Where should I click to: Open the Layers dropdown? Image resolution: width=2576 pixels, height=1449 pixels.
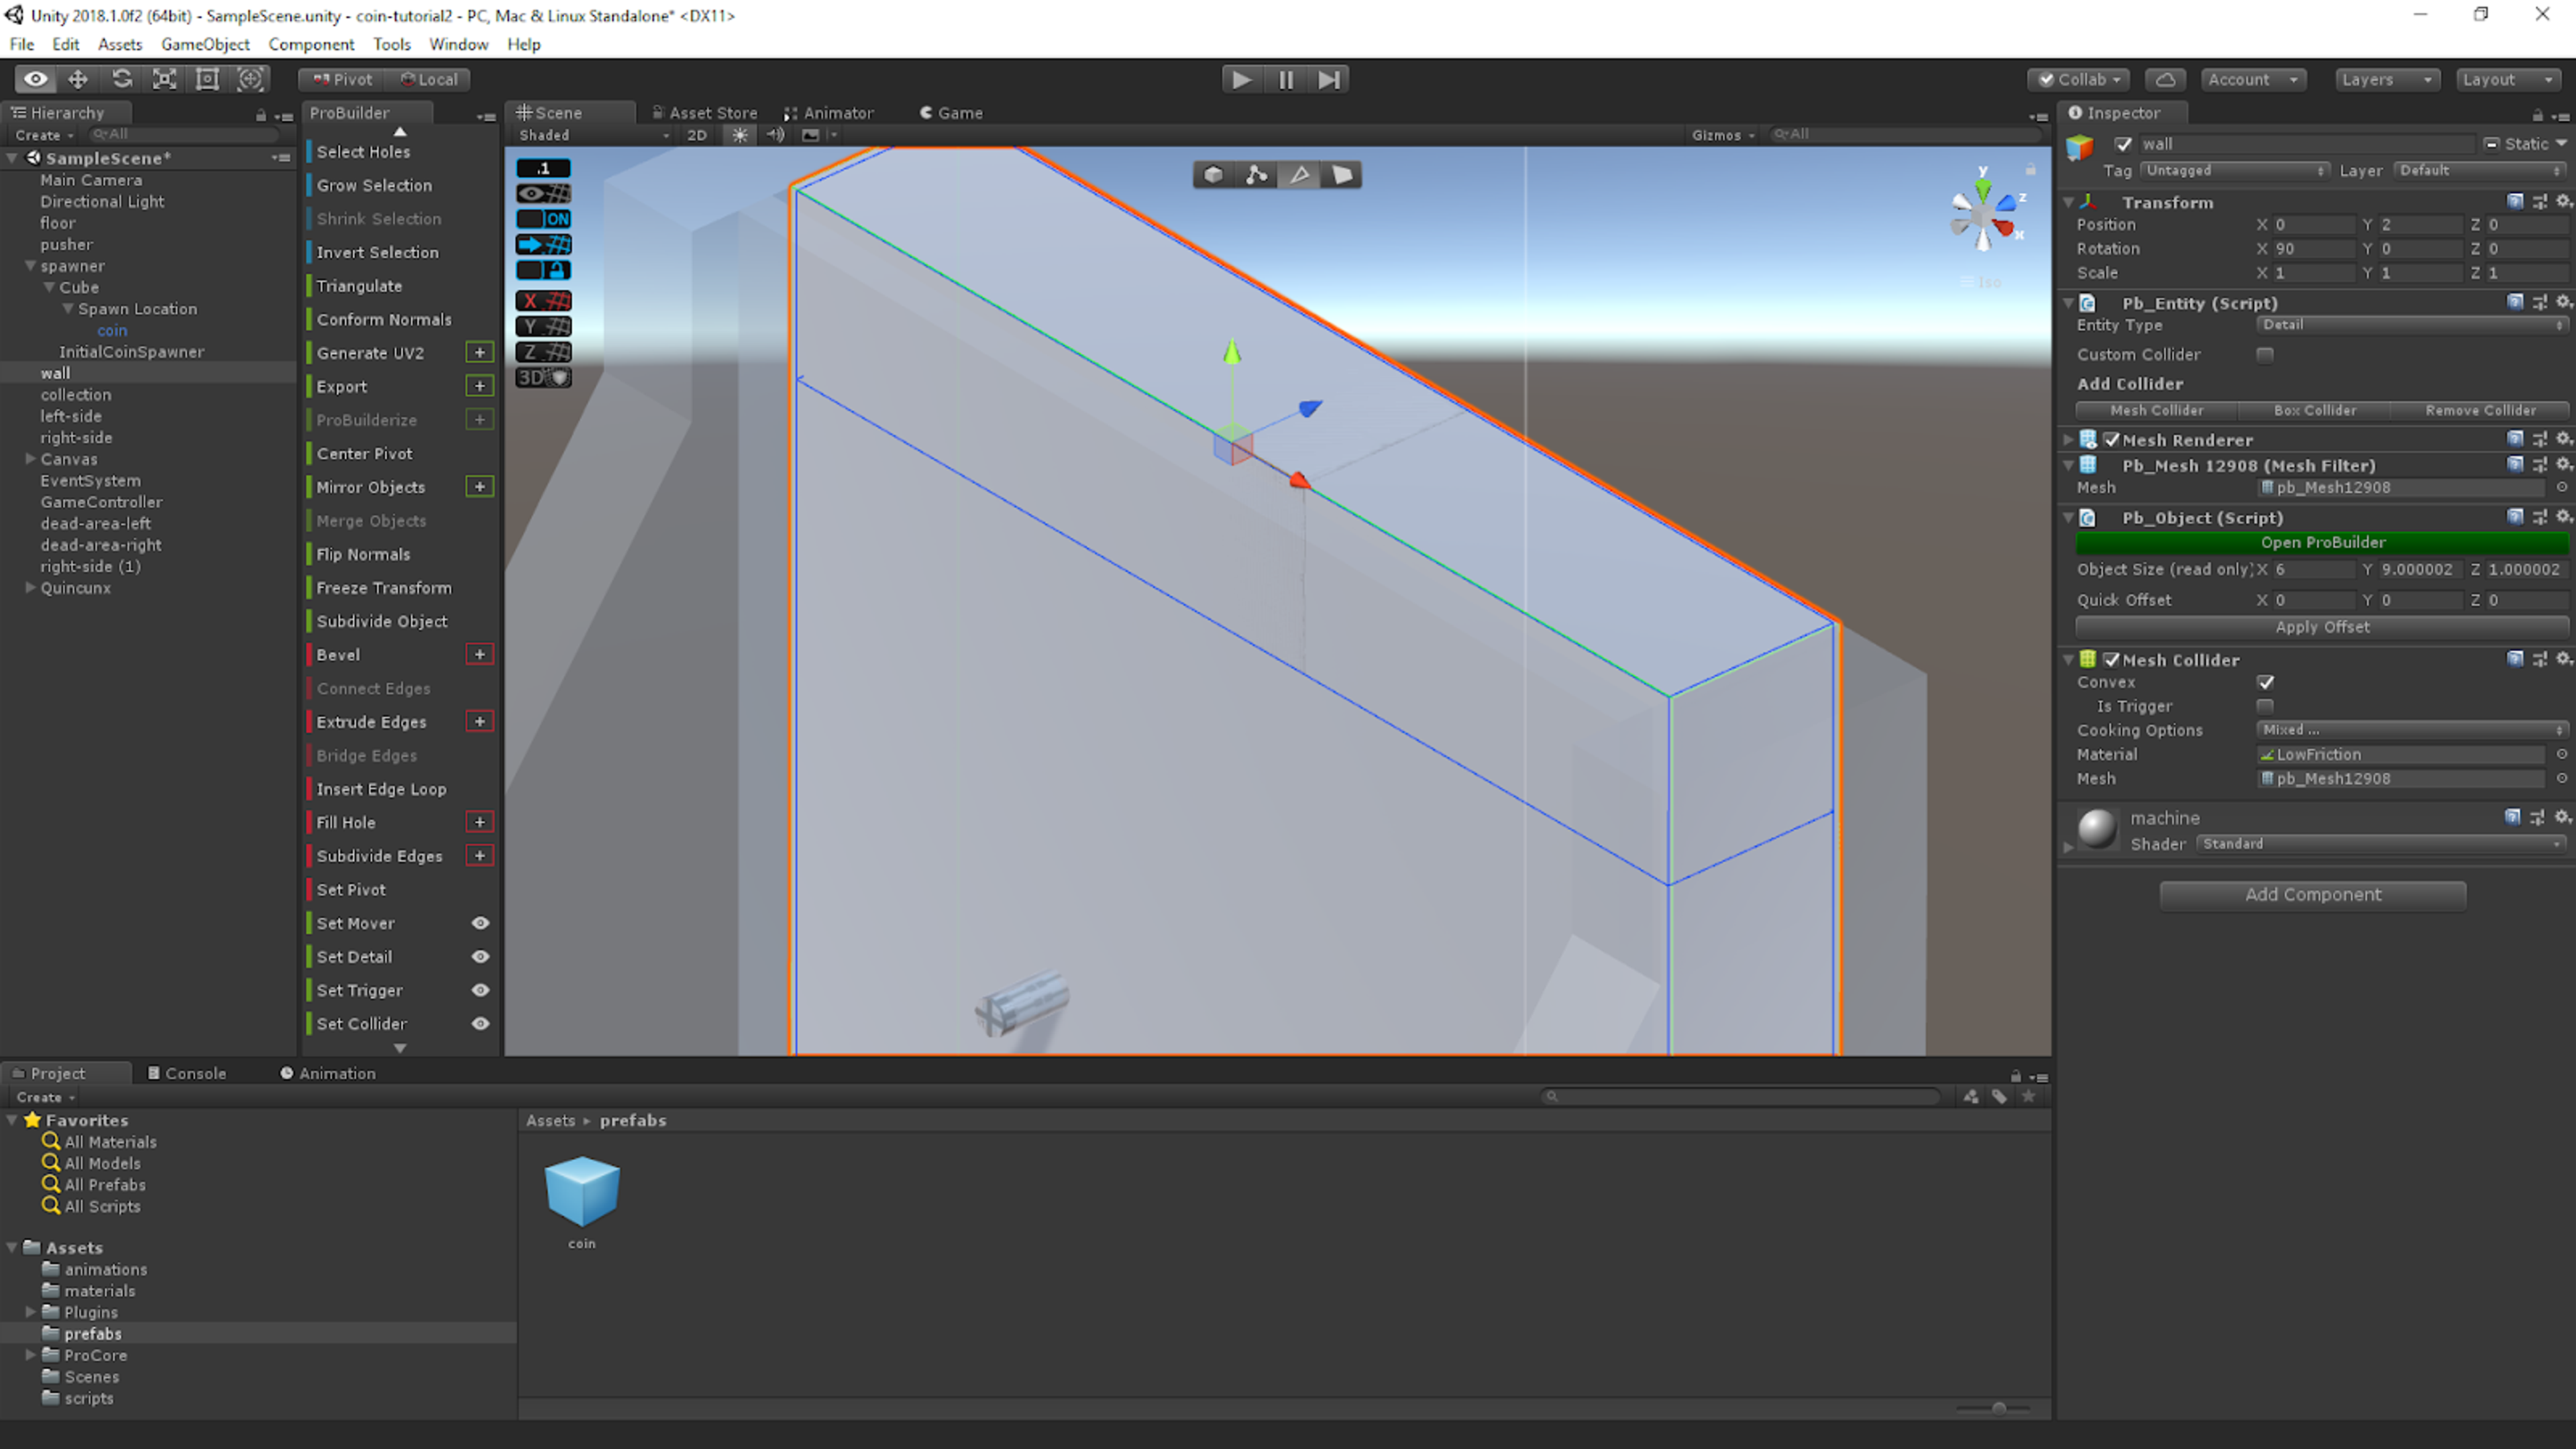pyautogui.click(x=2387, y=79)
